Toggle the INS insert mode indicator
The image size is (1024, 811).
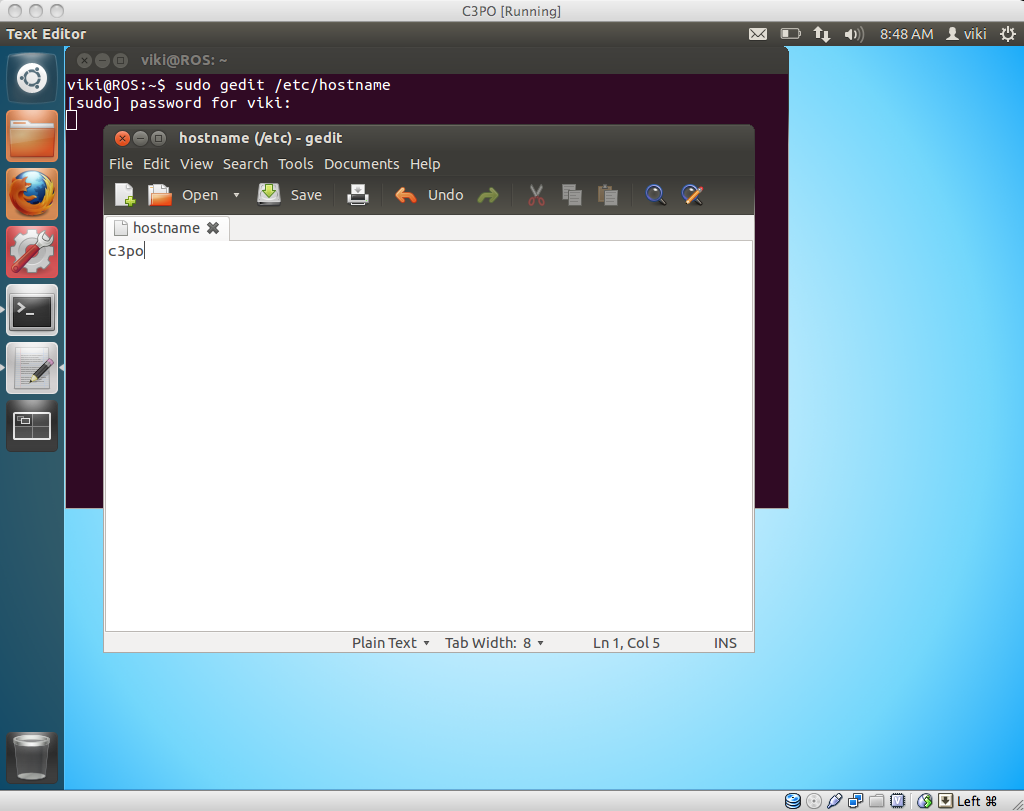(x=725, y=643)
